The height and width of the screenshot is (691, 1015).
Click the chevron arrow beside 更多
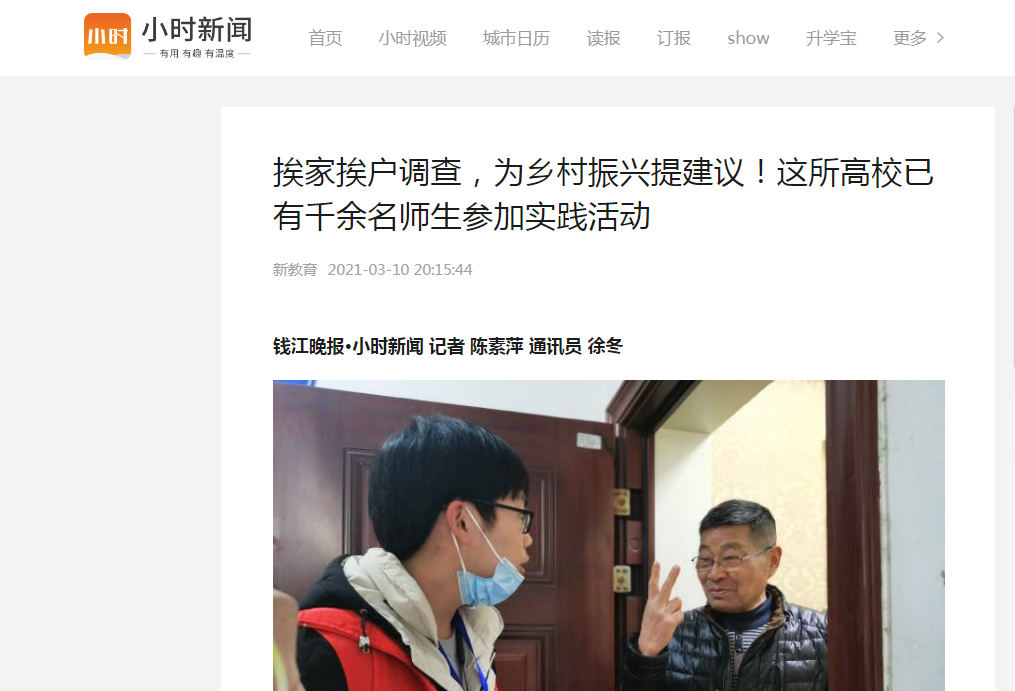941,38
